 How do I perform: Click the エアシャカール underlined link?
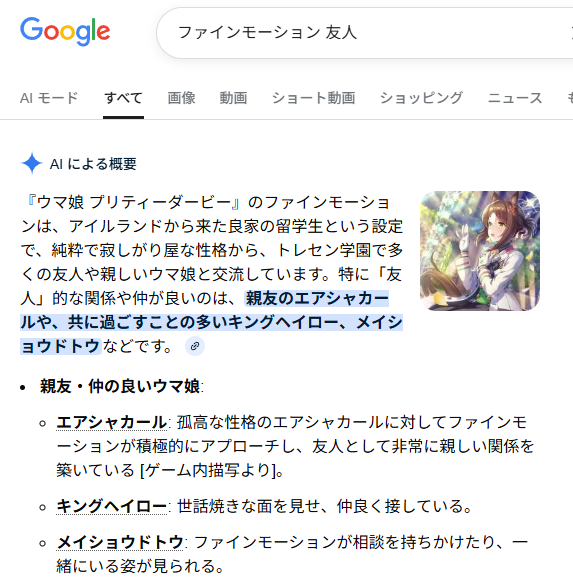point(112,423)
